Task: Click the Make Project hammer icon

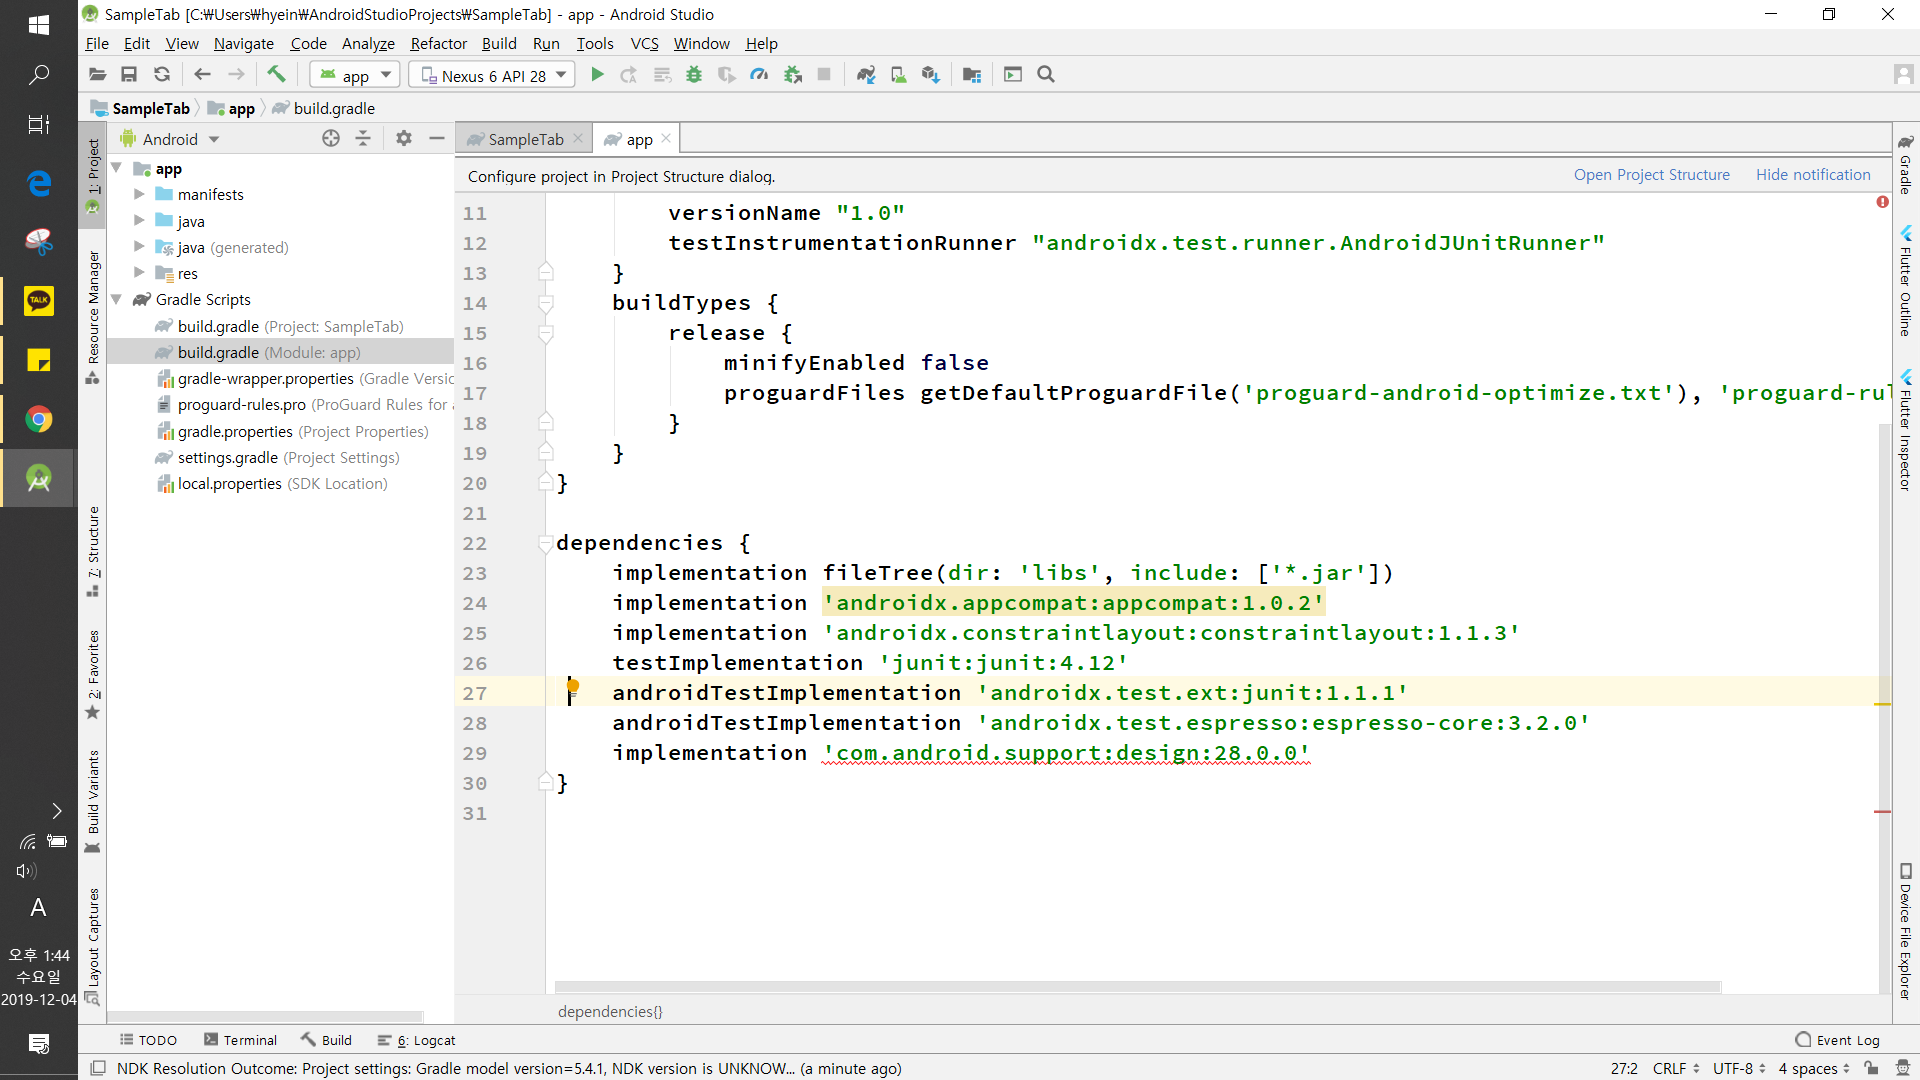Action: [x=276, y=75]
